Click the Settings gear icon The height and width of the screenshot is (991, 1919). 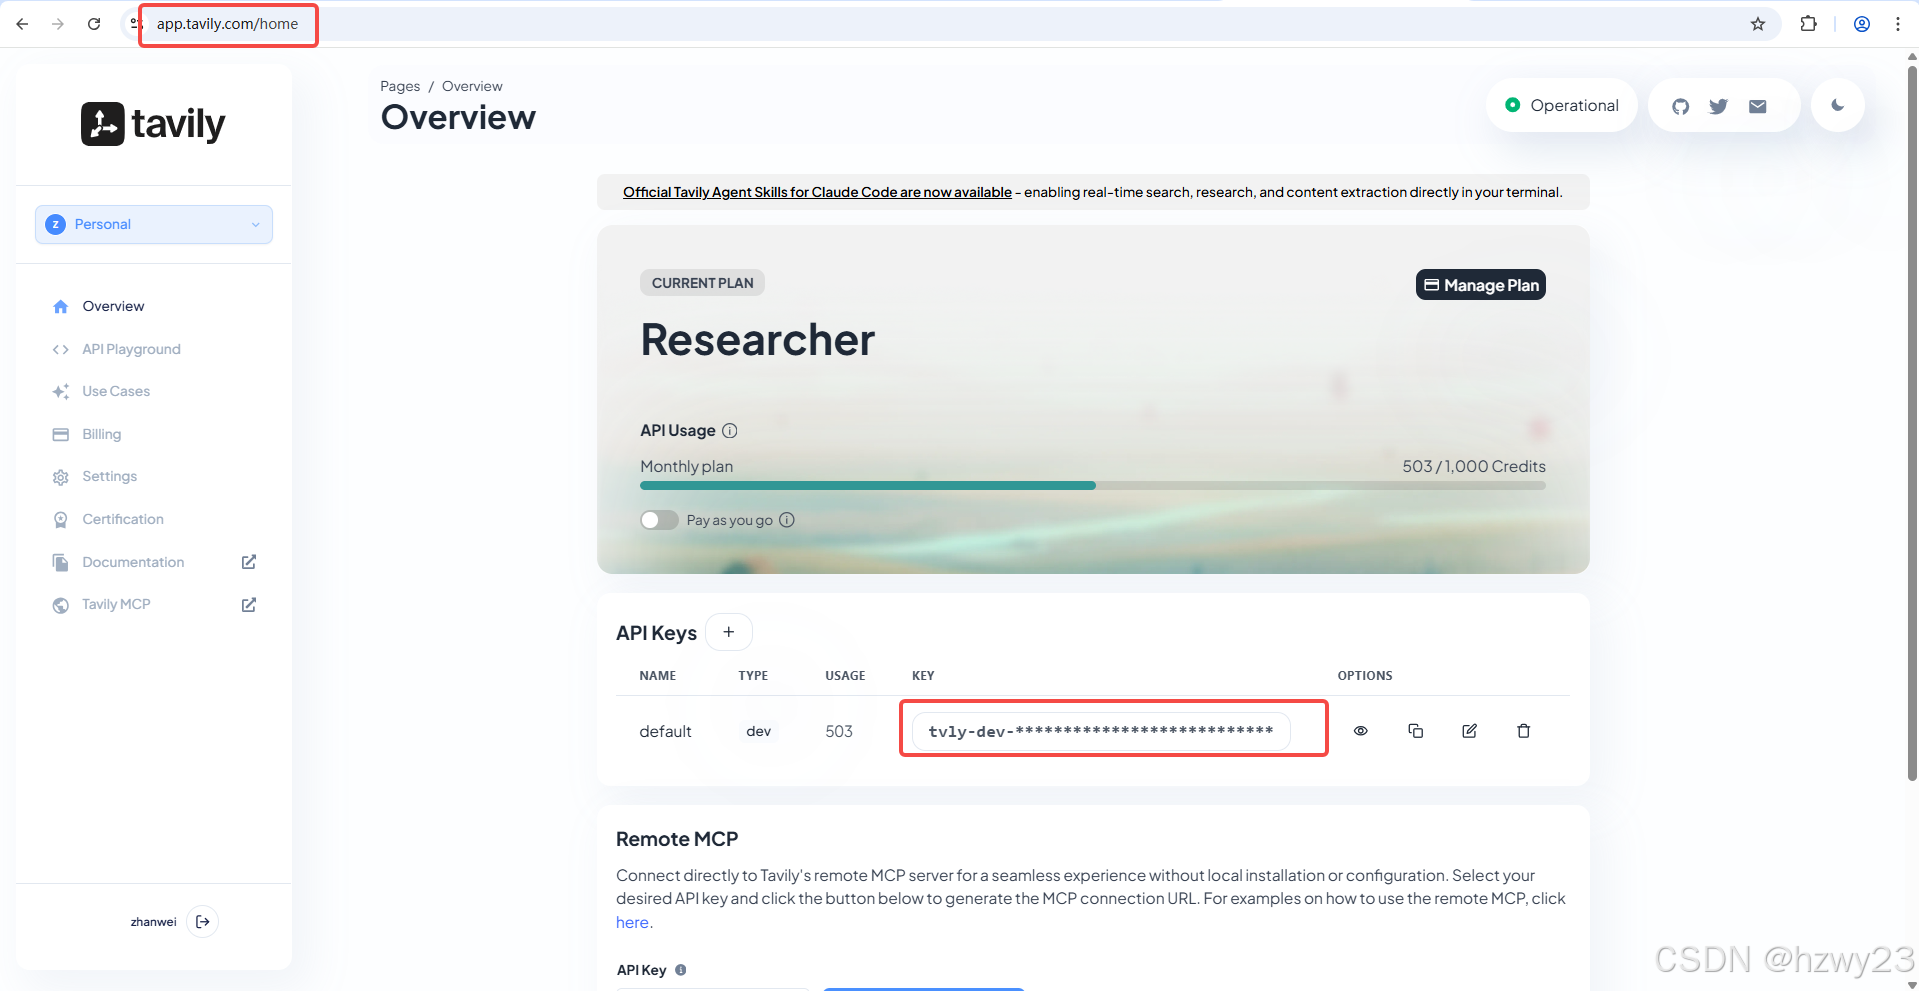pos(61,477)
